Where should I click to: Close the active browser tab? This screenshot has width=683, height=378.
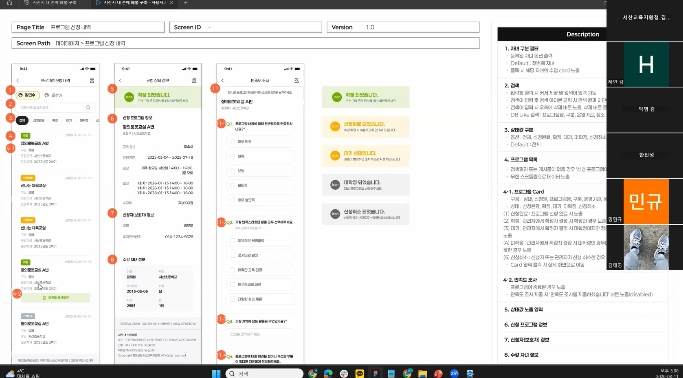coord(171,3)
